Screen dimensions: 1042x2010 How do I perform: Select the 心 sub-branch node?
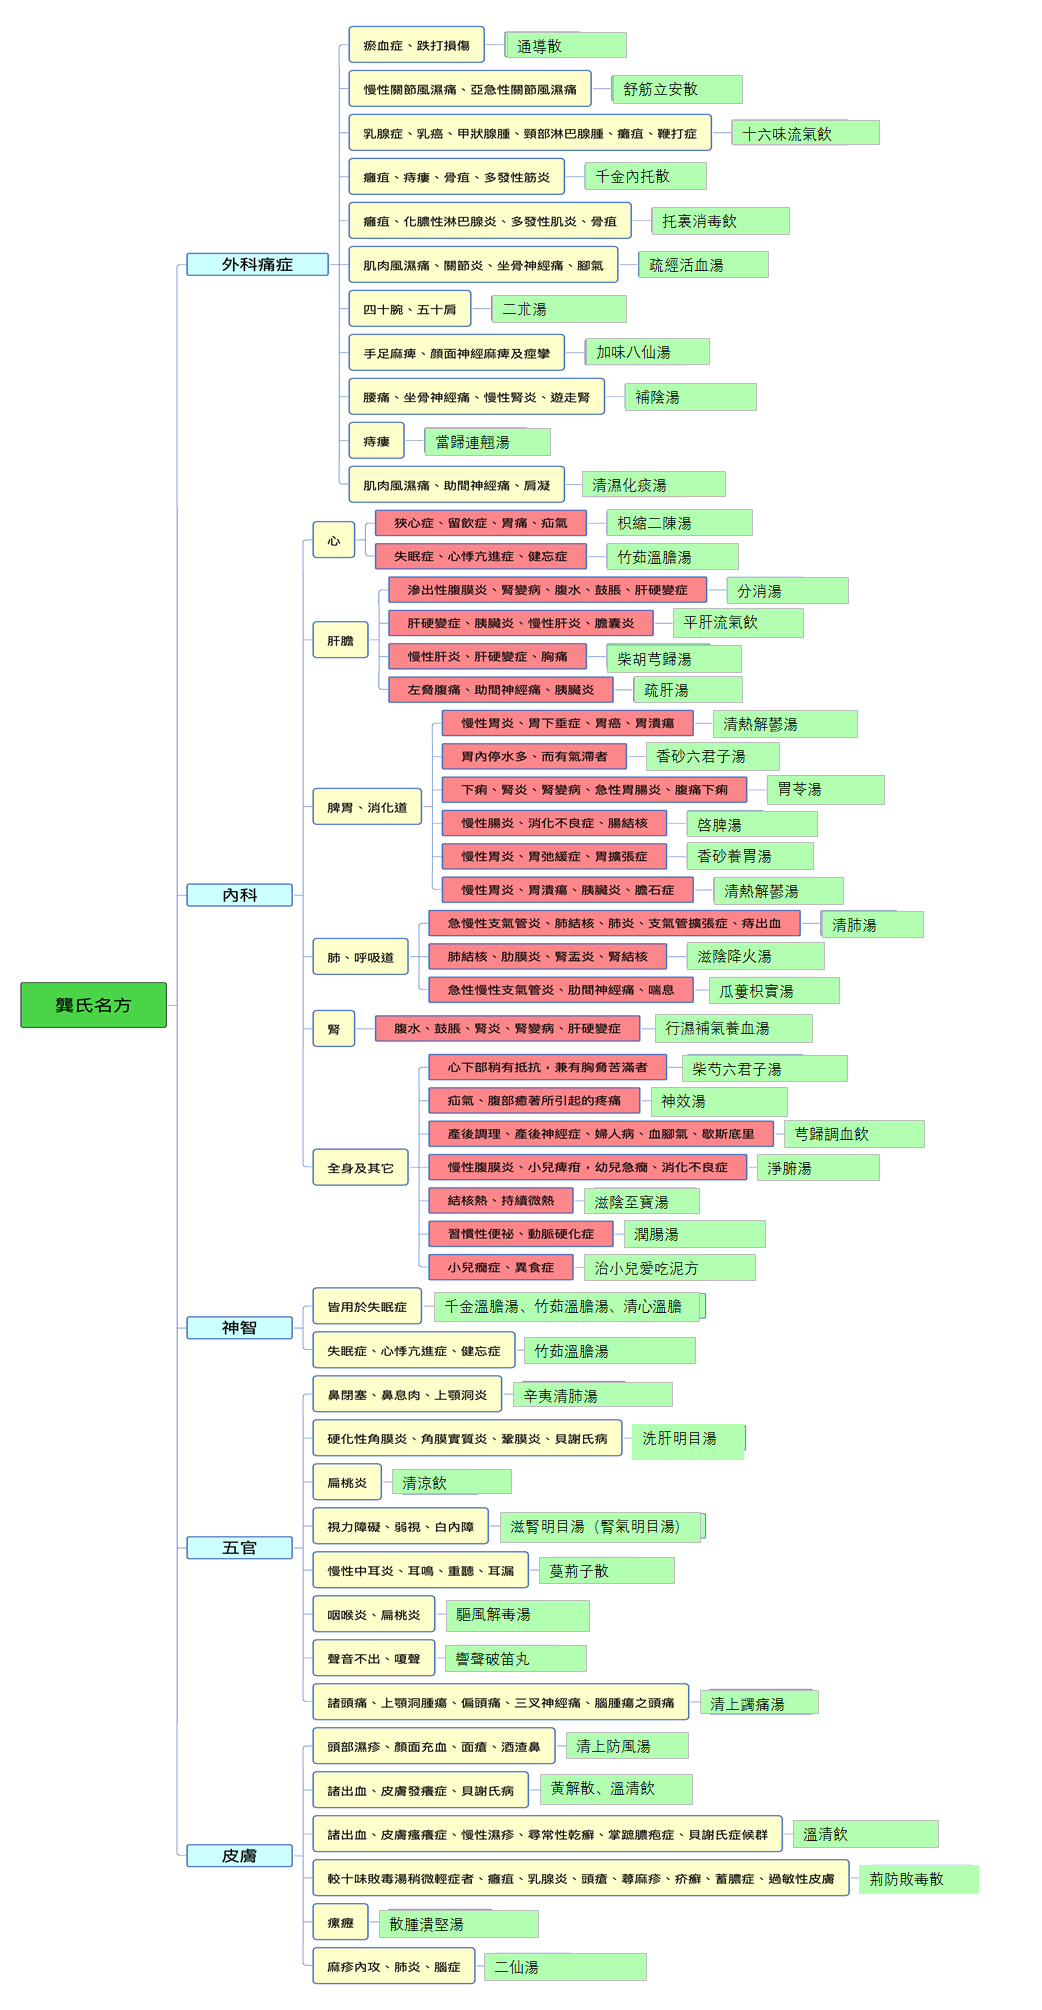pyautogui.click(x=333, y=541)
